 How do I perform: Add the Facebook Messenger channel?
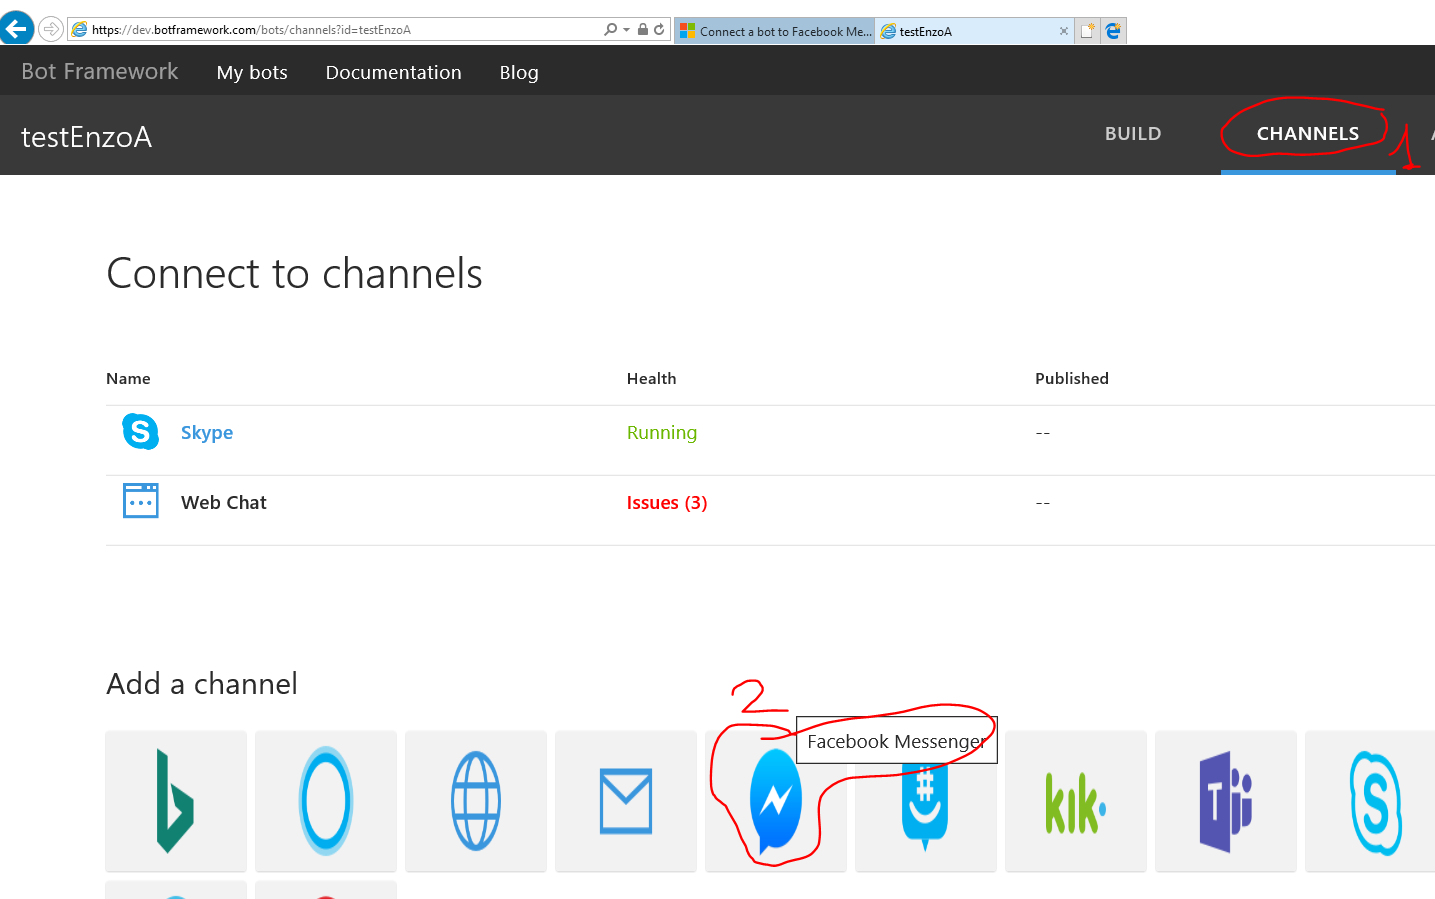775,803
